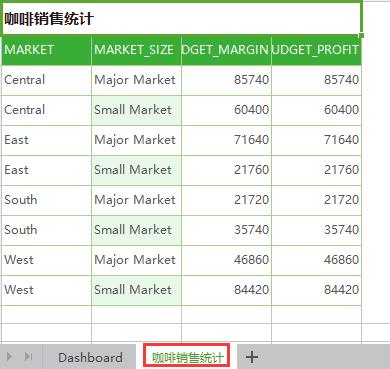Viewport: 390px width, 369px height.
Task: Click Small Market cell in second Central row
Action: [x=137, y=110]
